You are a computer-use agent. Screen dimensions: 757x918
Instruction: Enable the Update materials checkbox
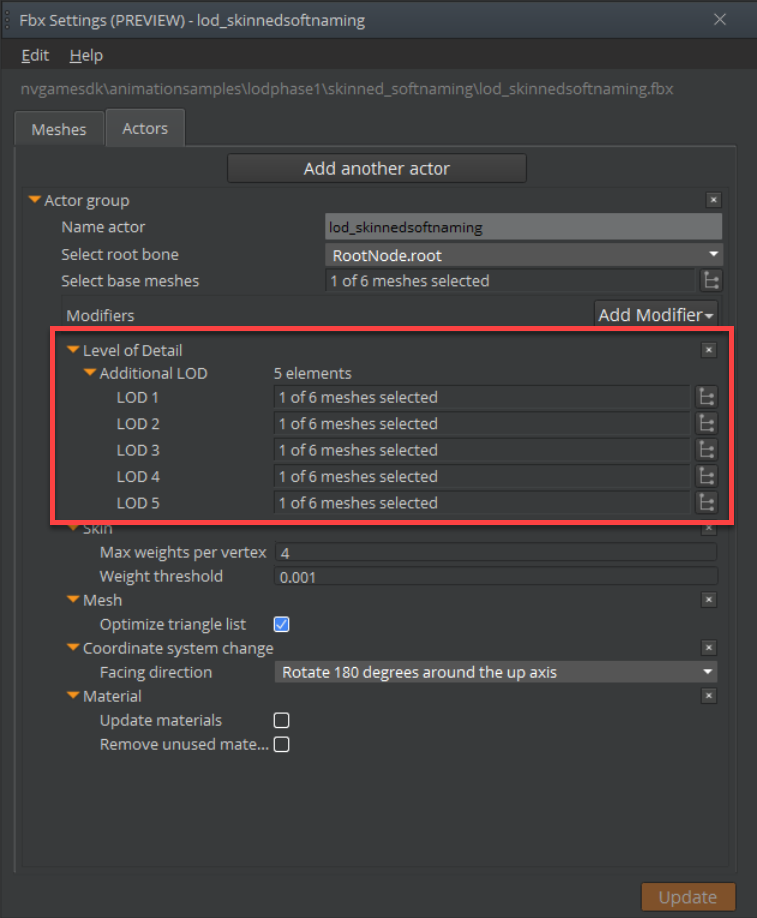click(281, 720)
